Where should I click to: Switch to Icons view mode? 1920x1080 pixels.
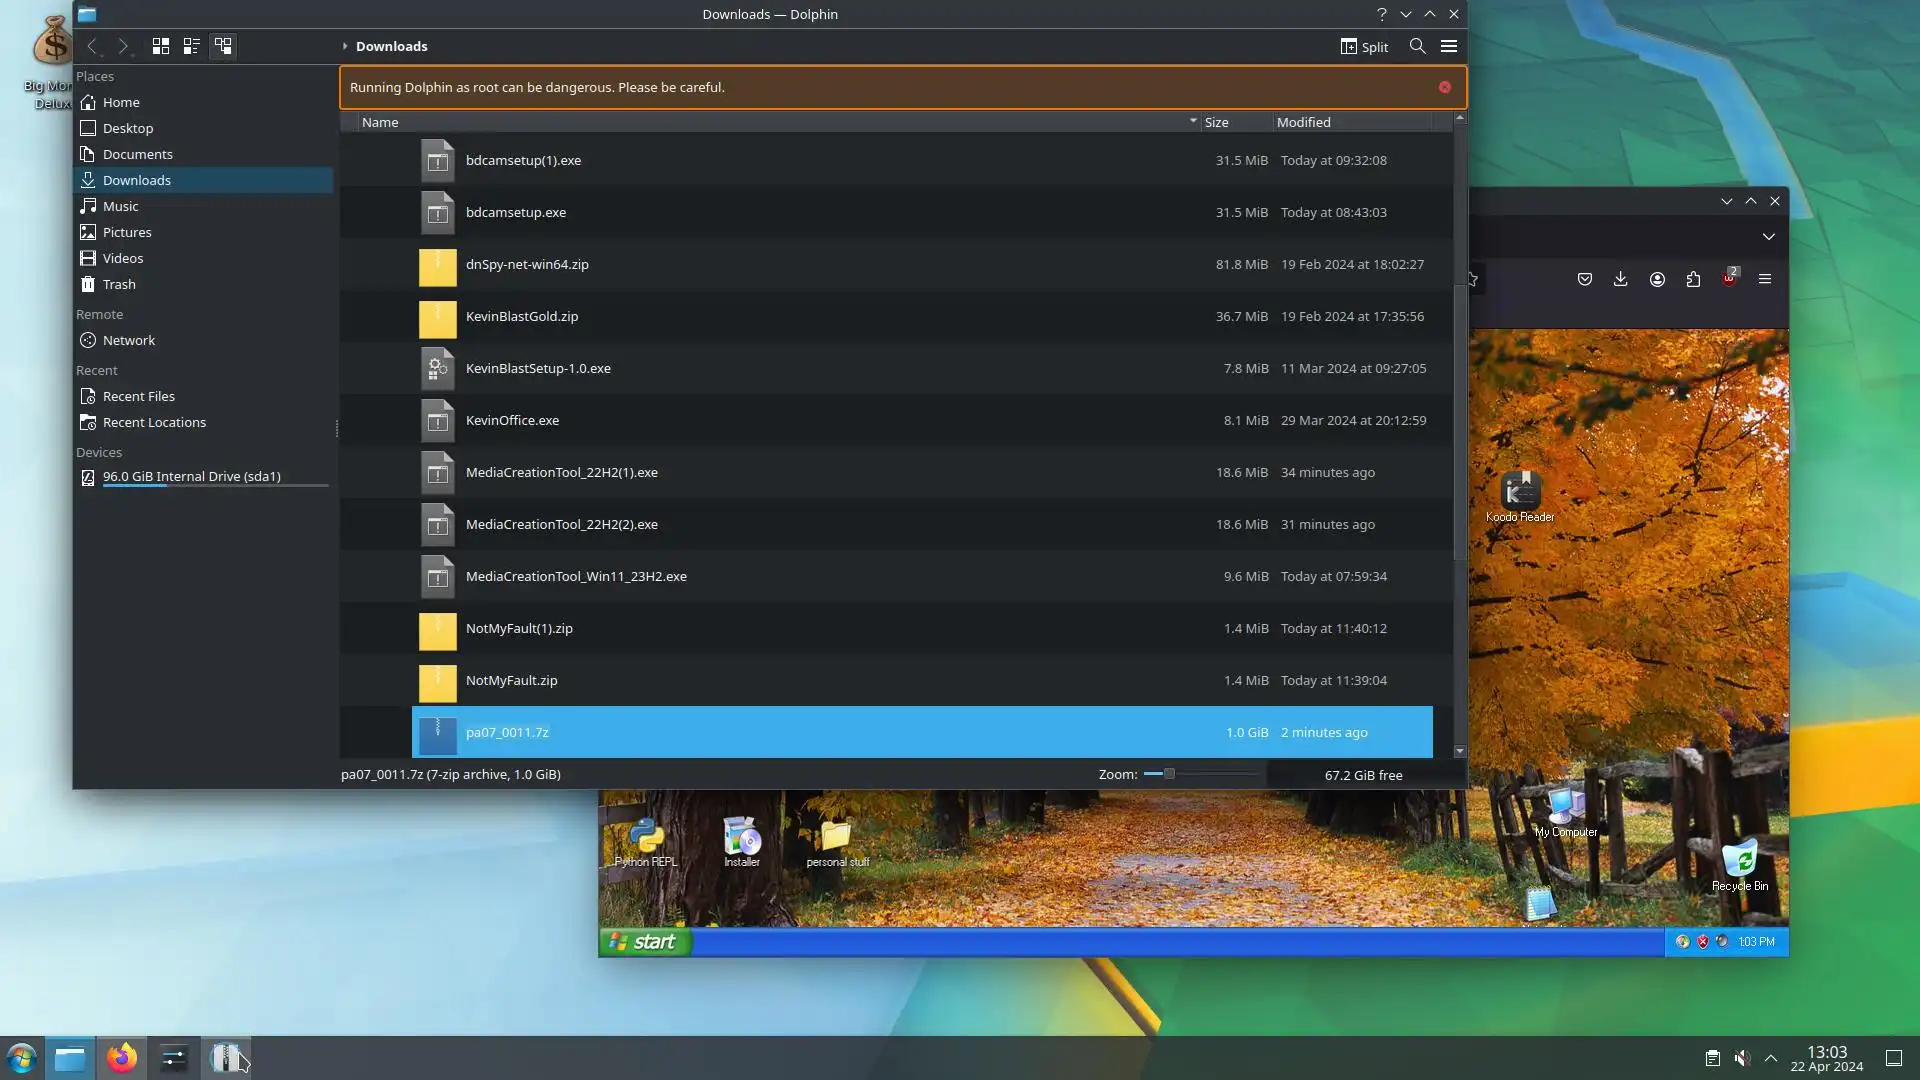pyautogui.click(x=160, y=46)
